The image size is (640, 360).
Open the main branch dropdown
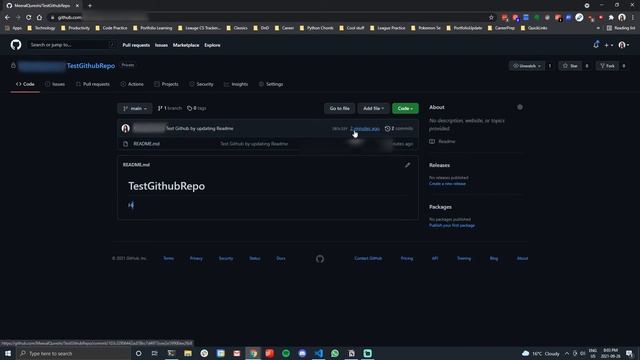135,108
